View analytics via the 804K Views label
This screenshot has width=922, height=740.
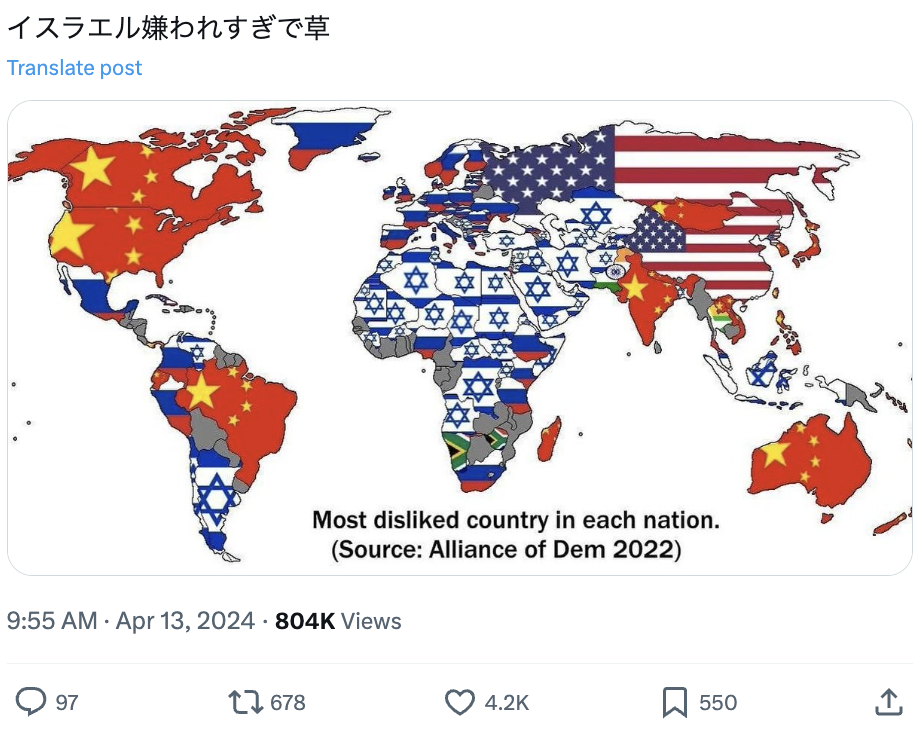point(338,621)
